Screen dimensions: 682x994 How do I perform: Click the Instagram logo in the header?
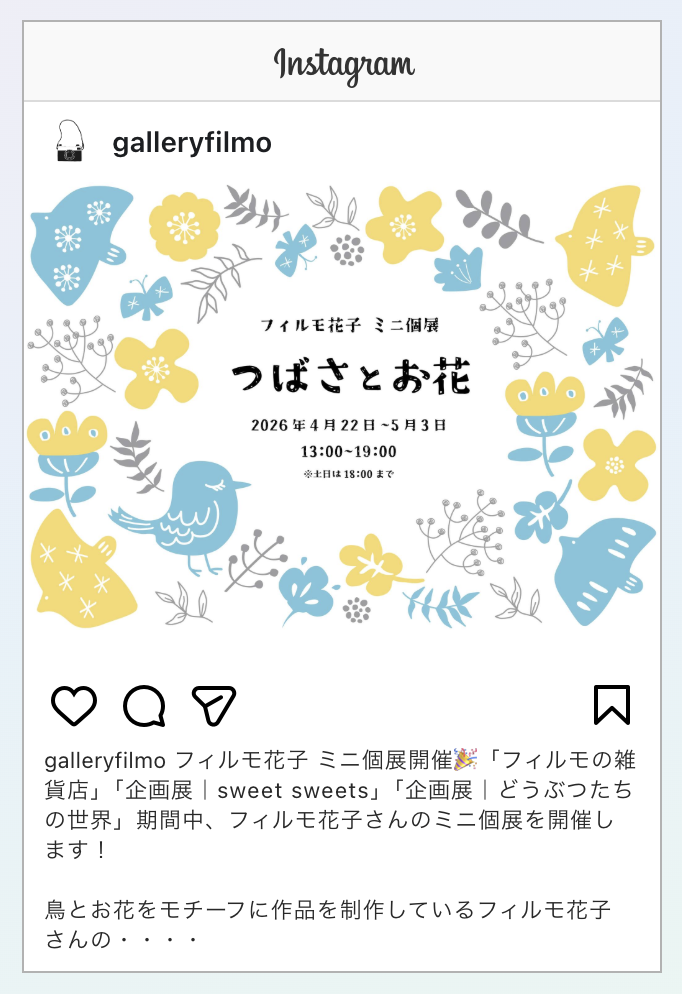[x=344, y=65]
